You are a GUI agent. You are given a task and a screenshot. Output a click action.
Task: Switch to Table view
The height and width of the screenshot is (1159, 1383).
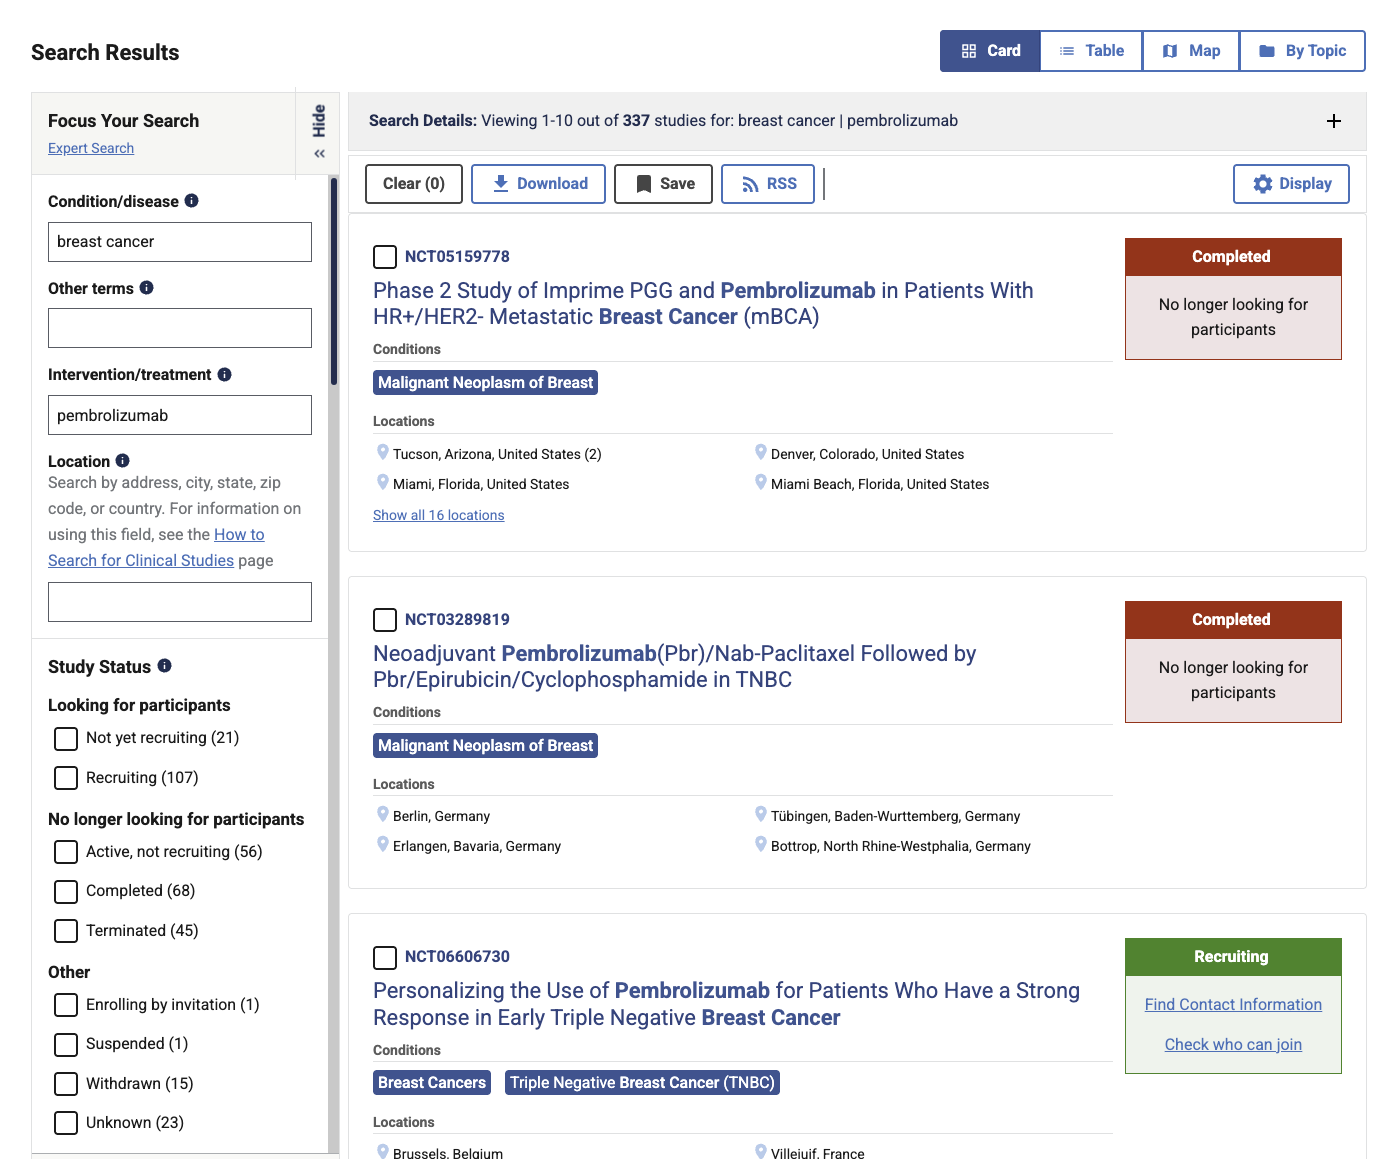coord(1092,51)
